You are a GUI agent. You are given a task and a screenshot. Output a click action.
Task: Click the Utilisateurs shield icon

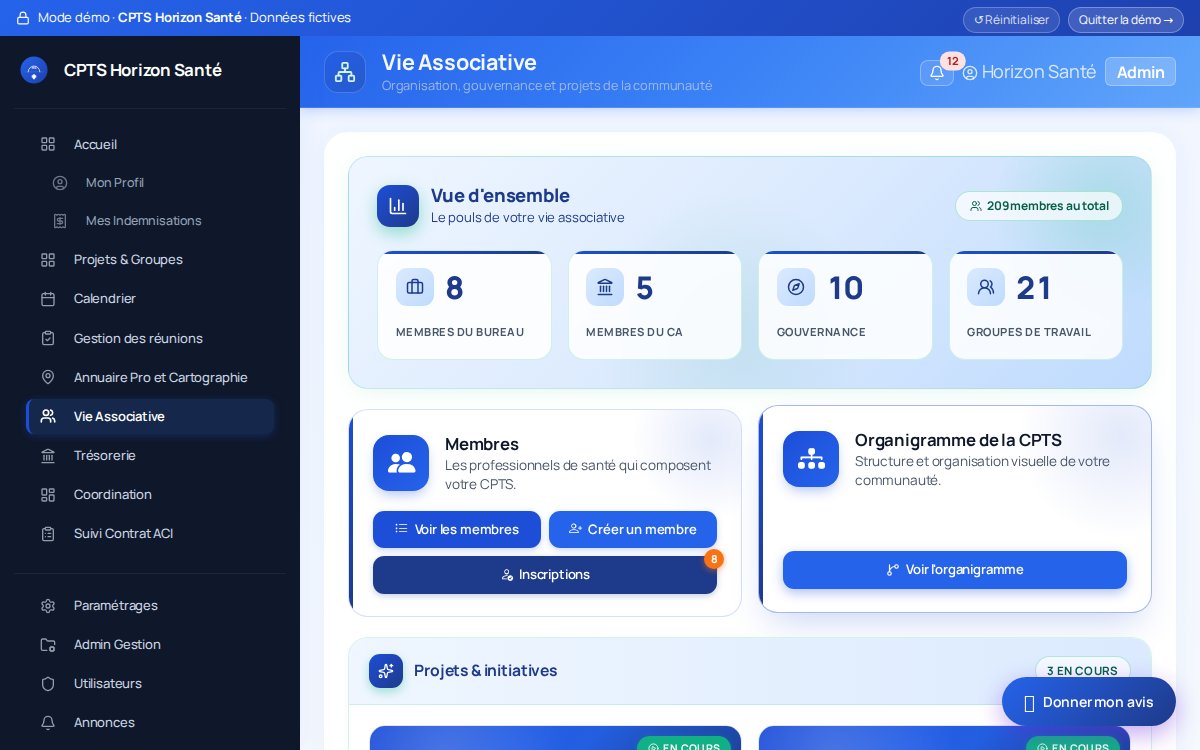pyautogui.click(x=48, y=684)
